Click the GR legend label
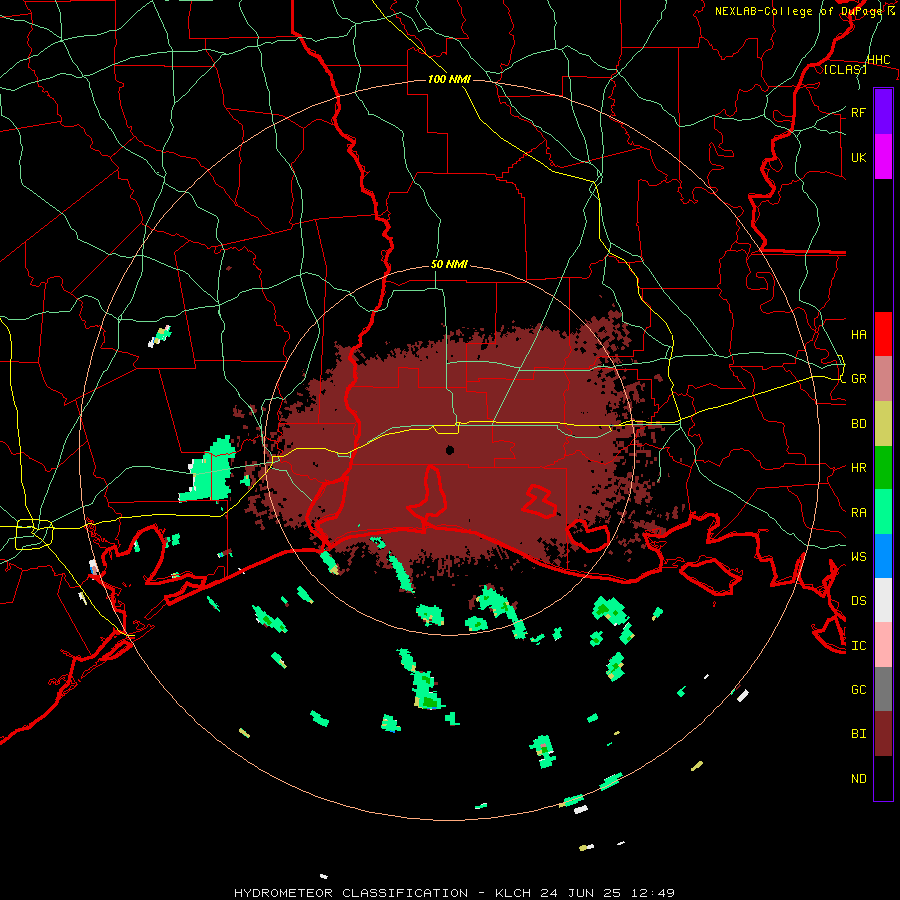 (x=858, y=379)
